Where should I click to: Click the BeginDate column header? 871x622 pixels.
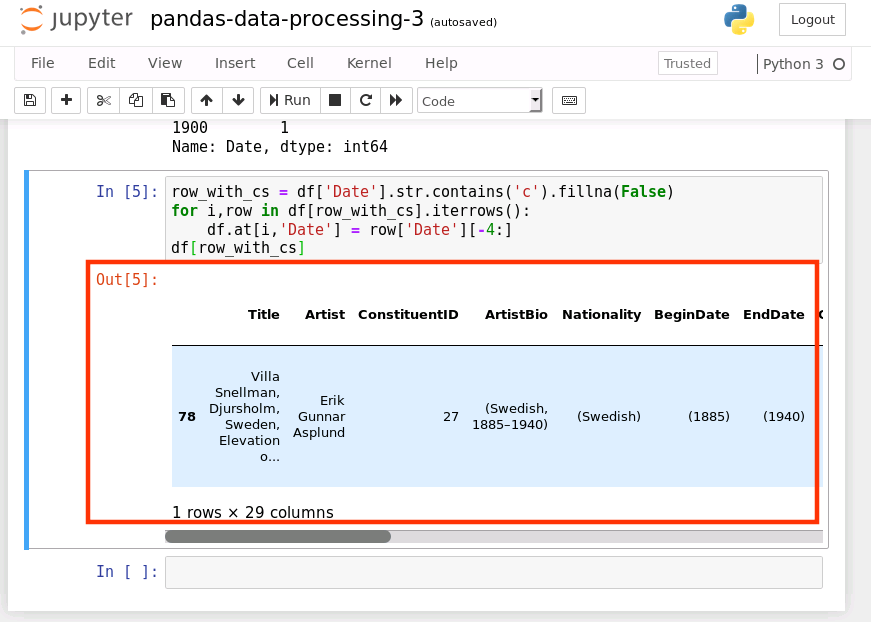pyautogui.click(x=692, y=314)
